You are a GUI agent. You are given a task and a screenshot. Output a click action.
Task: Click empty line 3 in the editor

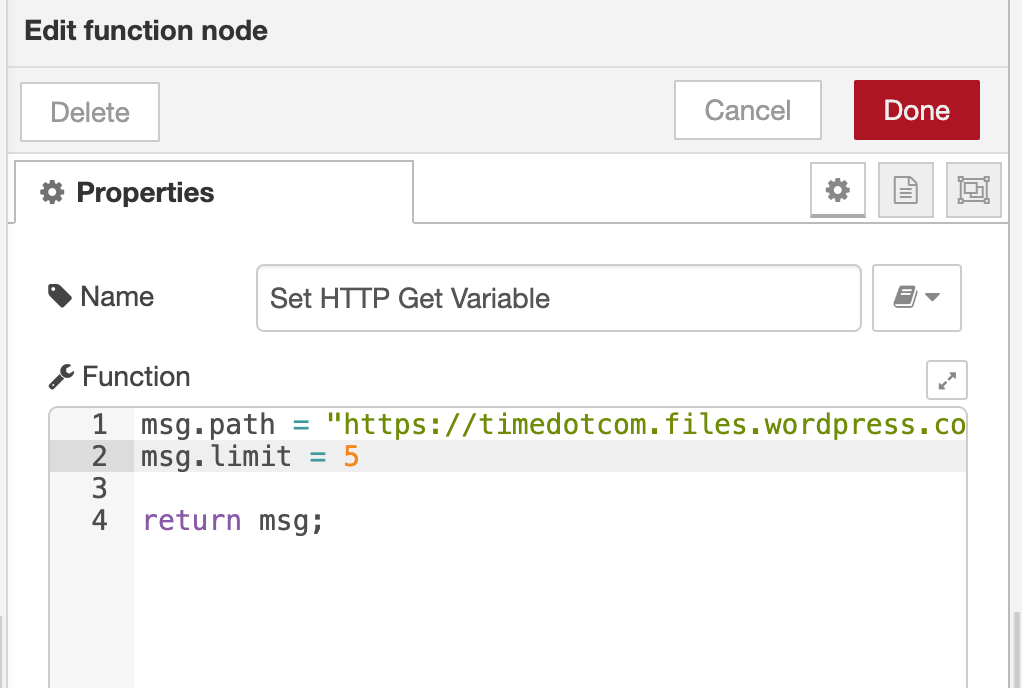[x=300, y=488]
